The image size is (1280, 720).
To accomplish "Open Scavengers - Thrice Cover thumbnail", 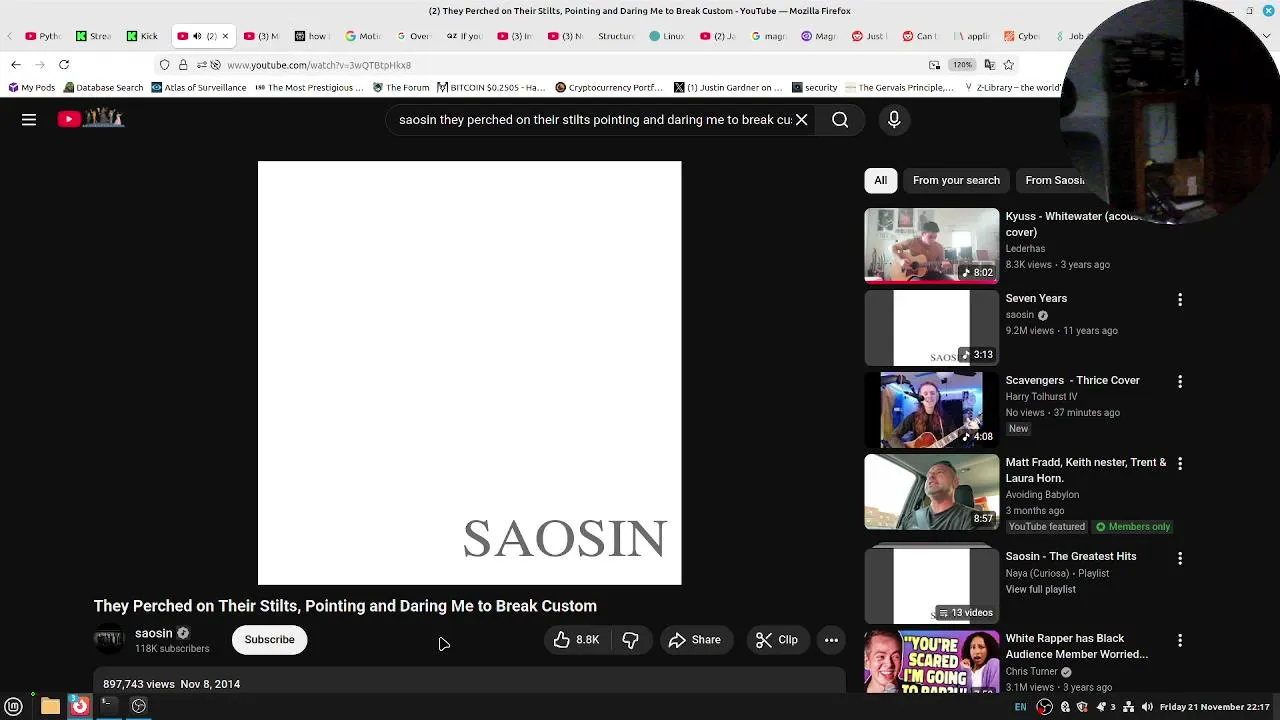I will pos(931,410).
